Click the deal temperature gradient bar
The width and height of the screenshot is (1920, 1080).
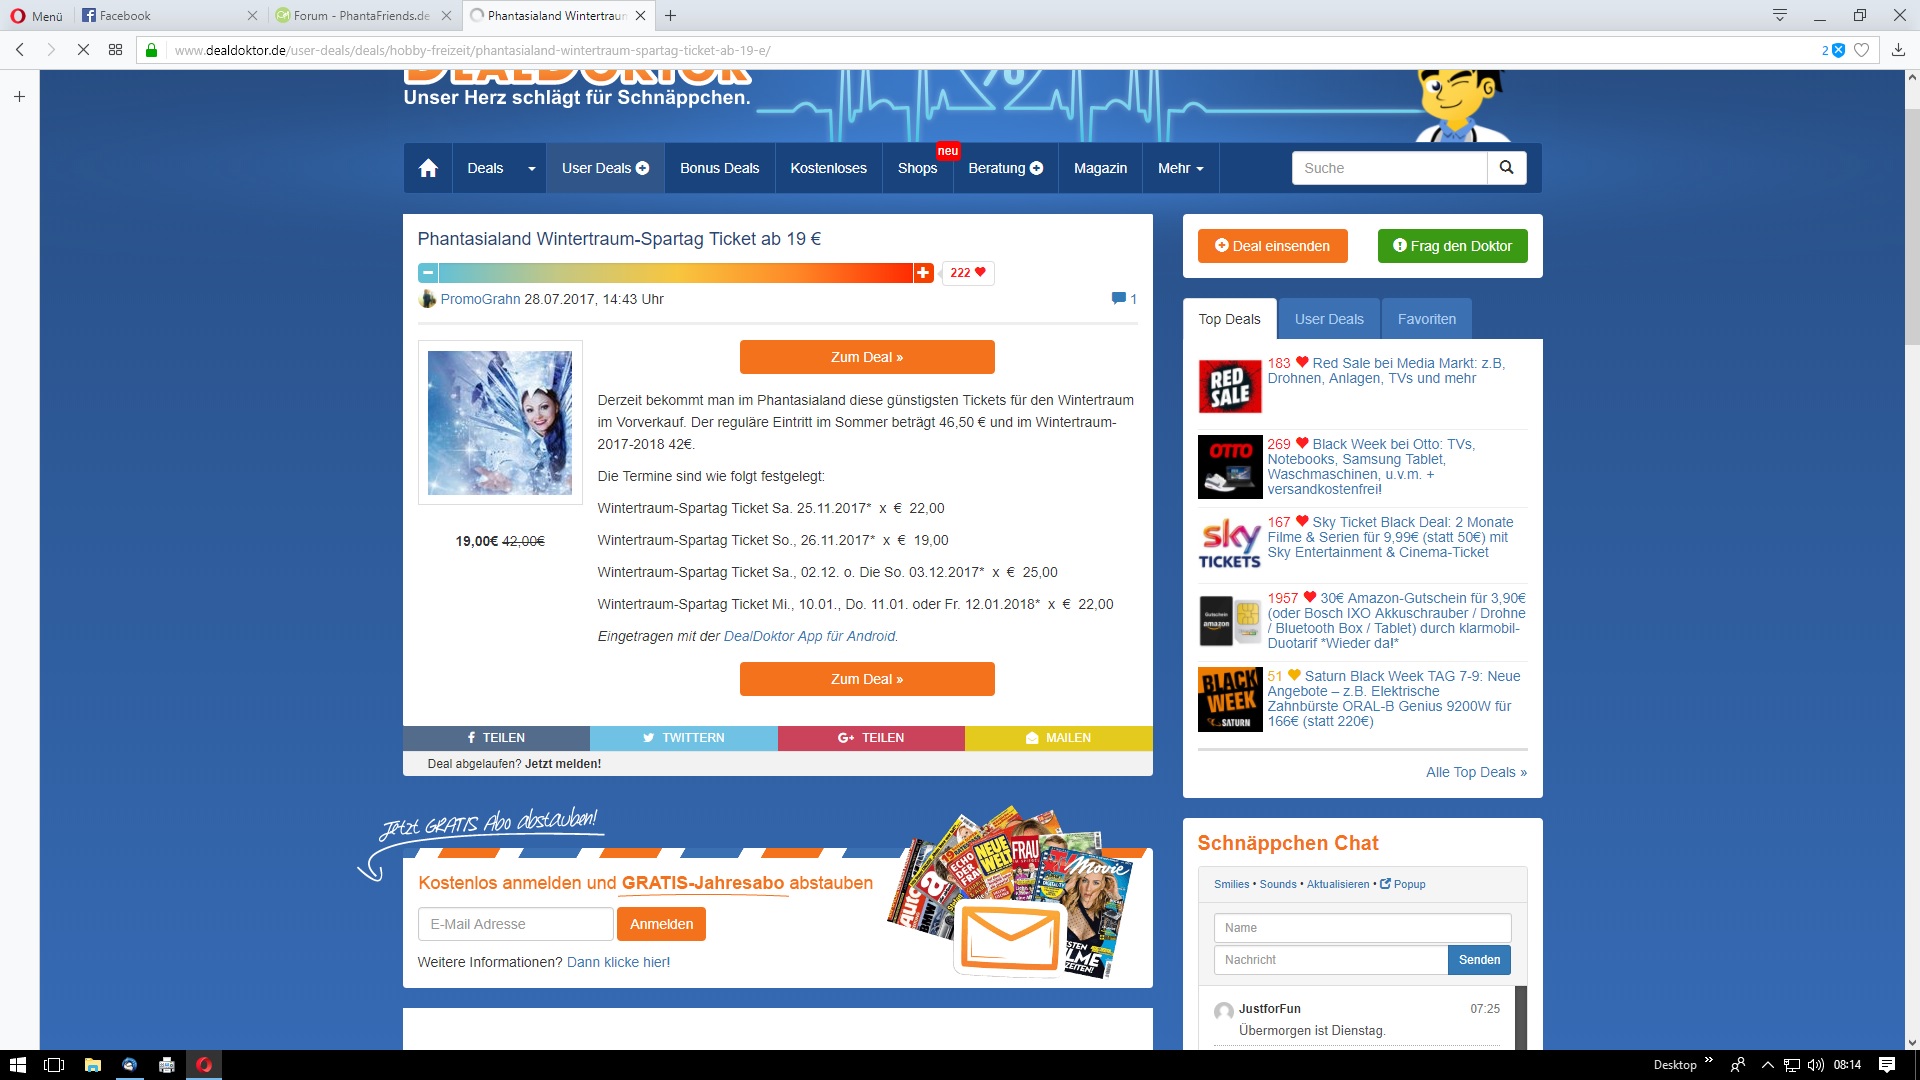tap(675, 273)
